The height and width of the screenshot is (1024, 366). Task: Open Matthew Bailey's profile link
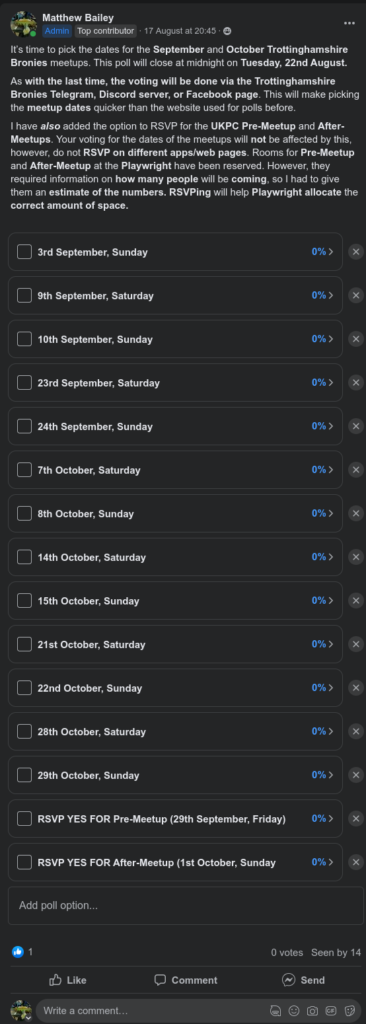[78, 18]
